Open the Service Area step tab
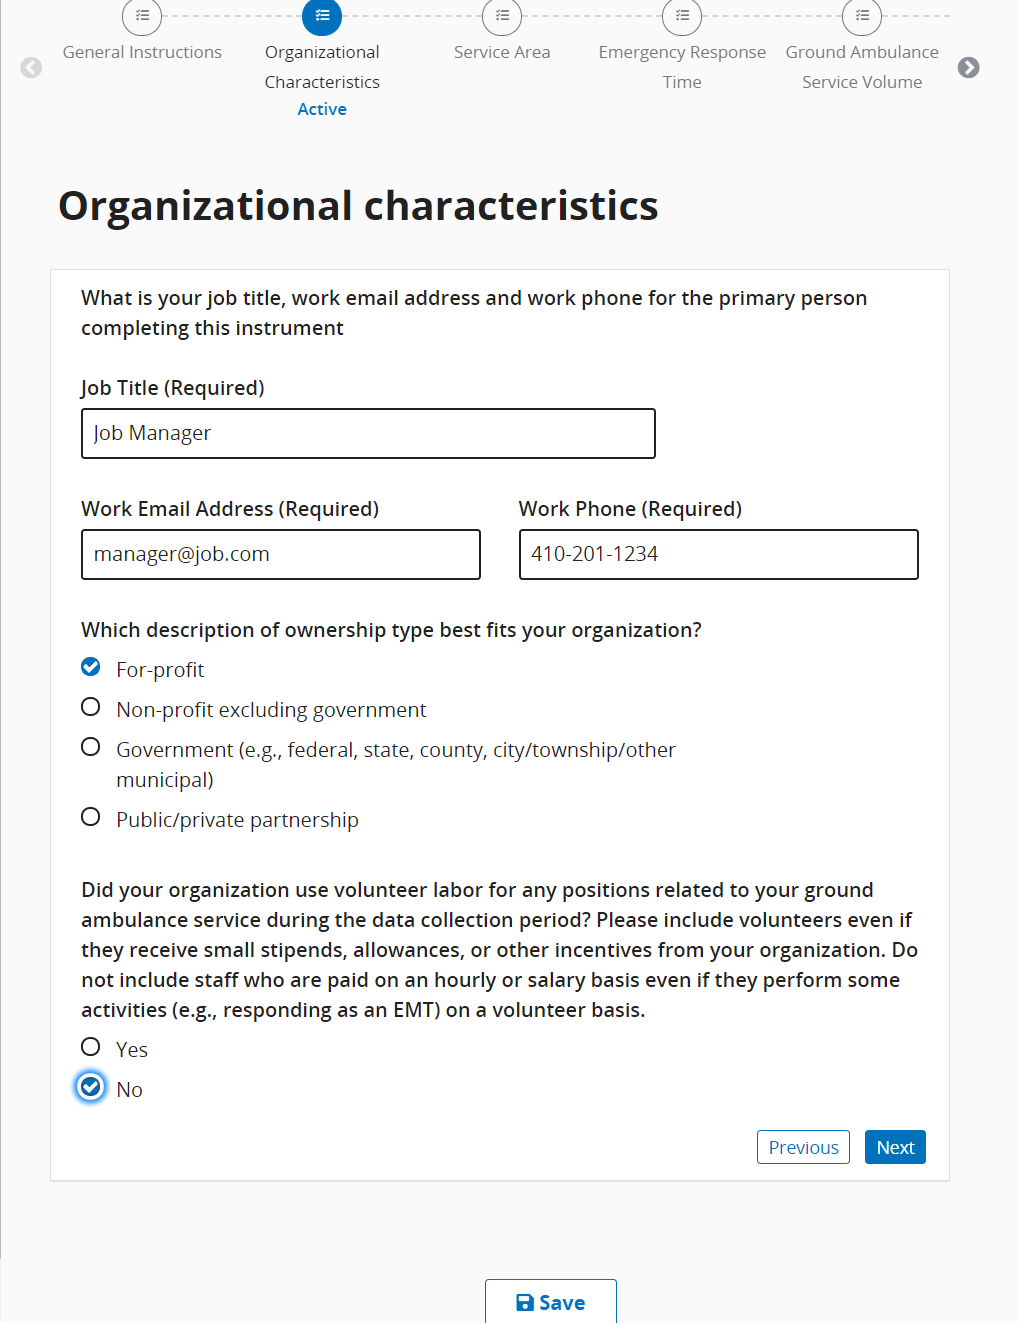Image resolution: width=1018 pixels, height=1323 pixels. point(502,52)
